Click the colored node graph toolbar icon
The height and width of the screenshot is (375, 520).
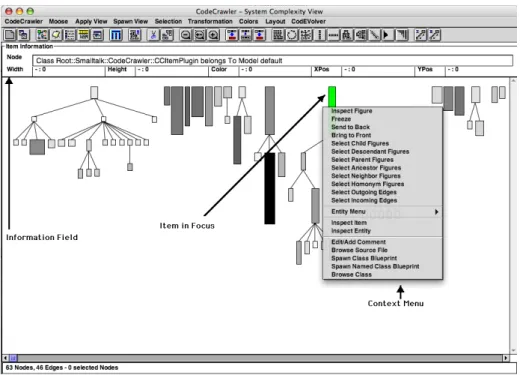tap(42, 35)
